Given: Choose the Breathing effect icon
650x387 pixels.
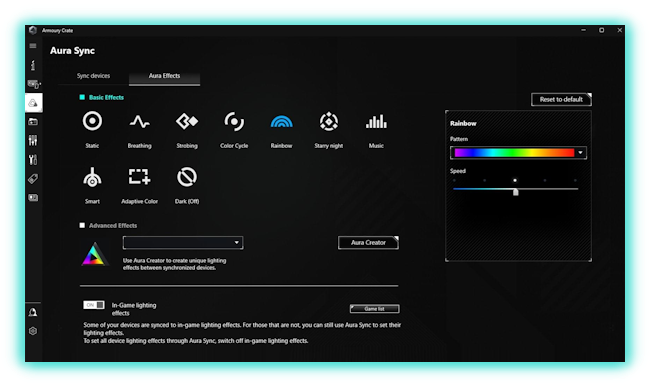Looking at the screenshot, I should click(139, 122).
